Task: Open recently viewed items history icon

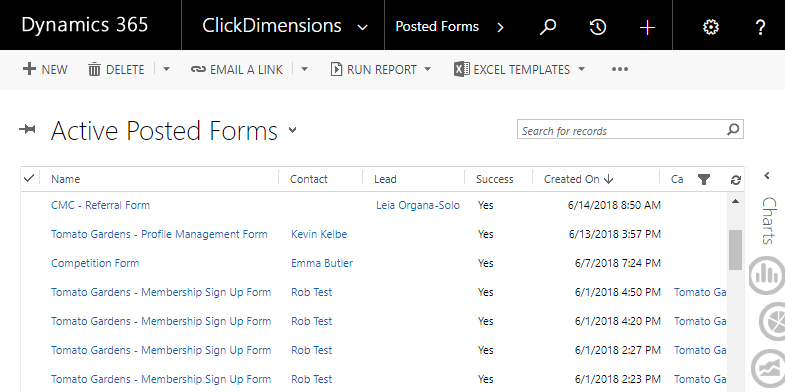Action: [598, 27]
